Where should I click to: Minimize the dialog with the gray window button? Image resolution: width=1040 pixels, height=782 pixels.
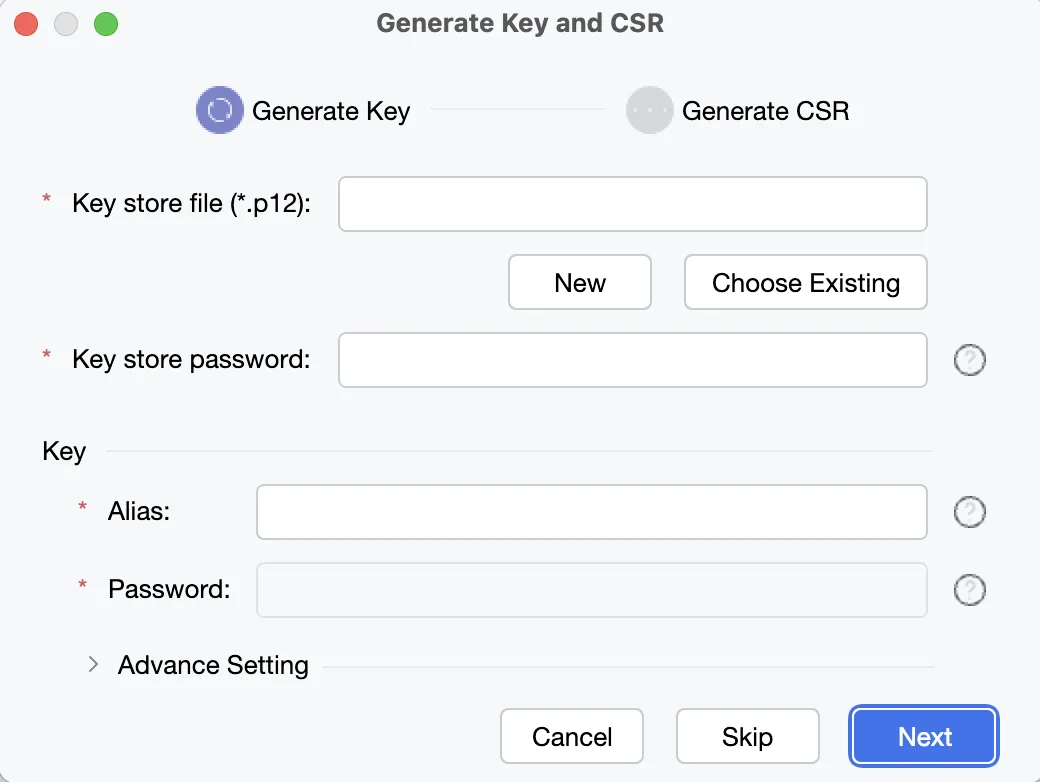[x=66, y=24]
